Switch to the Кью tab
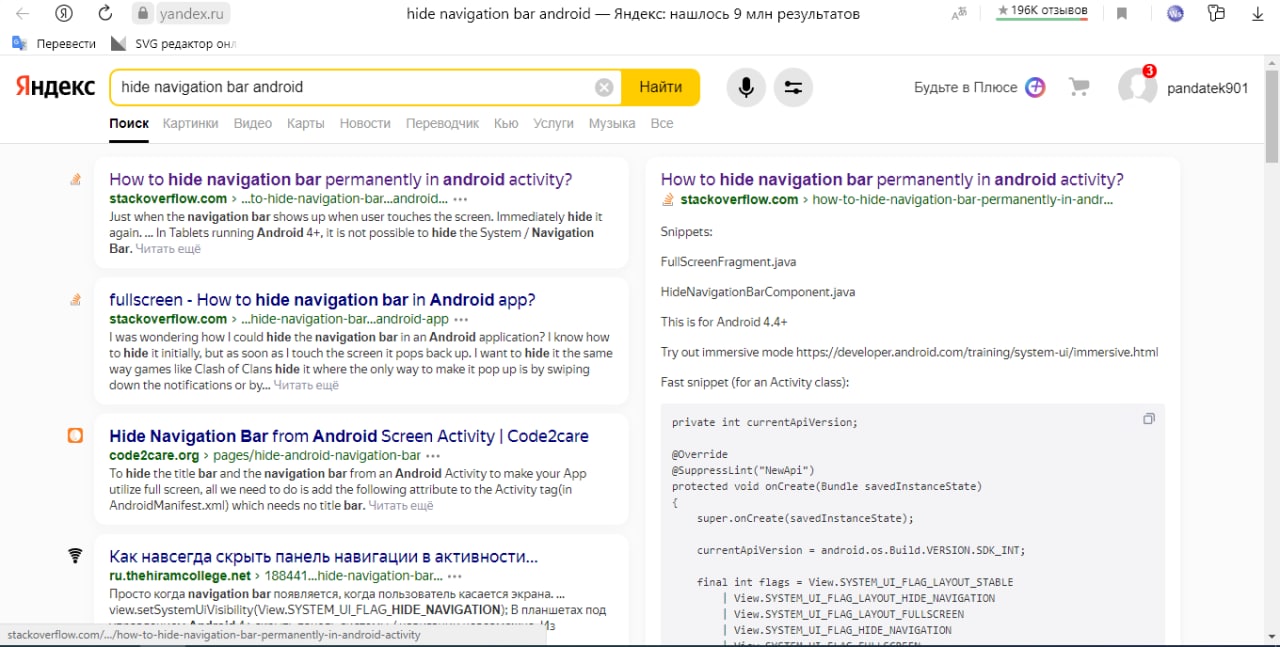Image resolution: width=1280 pixels, height=647 pixels. point(506,123)
